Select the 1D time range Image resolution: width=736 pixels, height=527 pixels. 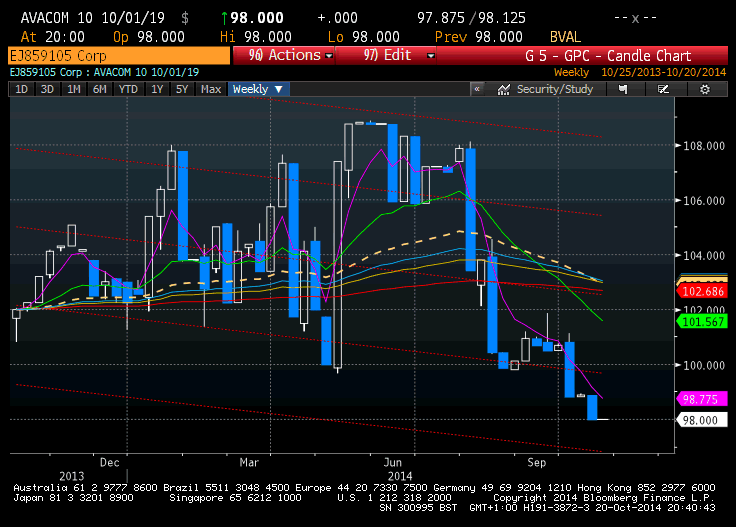(x=22, y=89)
